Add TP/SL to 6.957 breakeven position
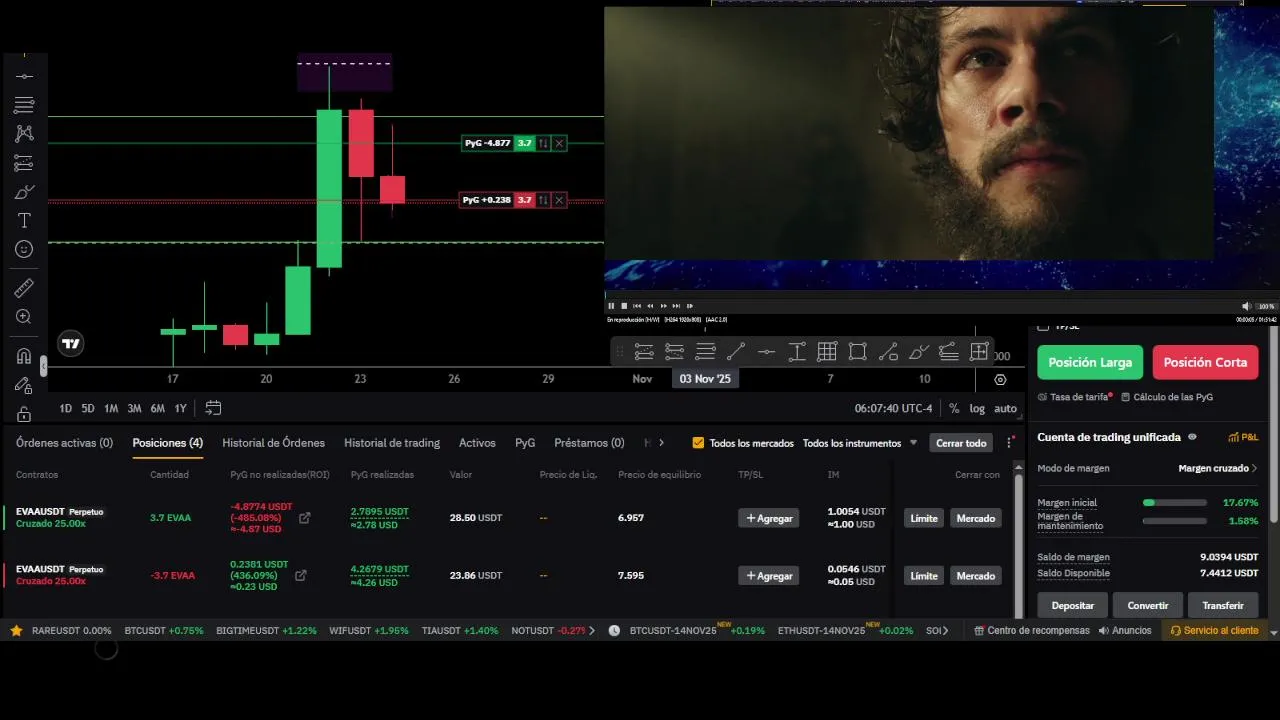The width and height of the screenshot is (1280, 720). click(768, 518)
